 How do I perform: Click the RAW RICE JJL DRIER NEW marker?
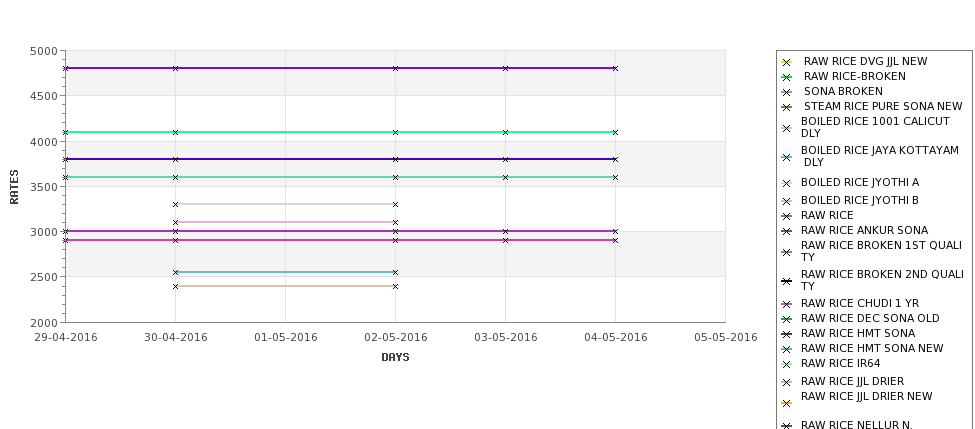click(x=787, y=404)
